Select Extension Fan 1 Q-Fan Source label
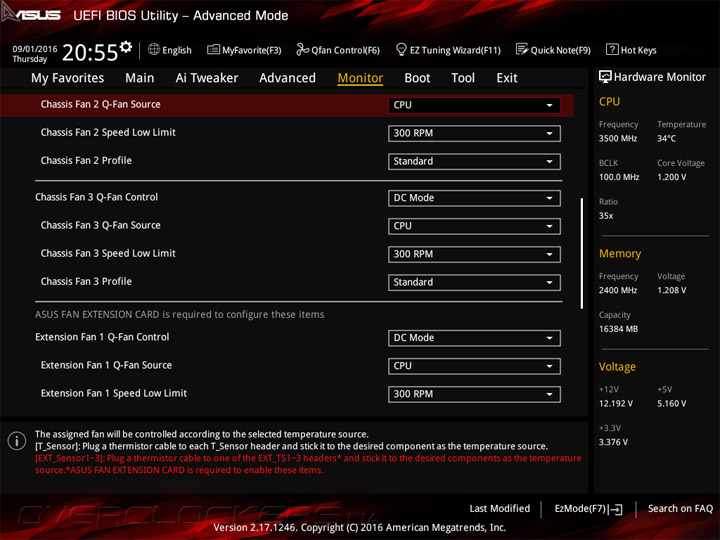Image resolution: width=720 pixels, height=540 pixels. pyautogui.click(x=106, y=365)
